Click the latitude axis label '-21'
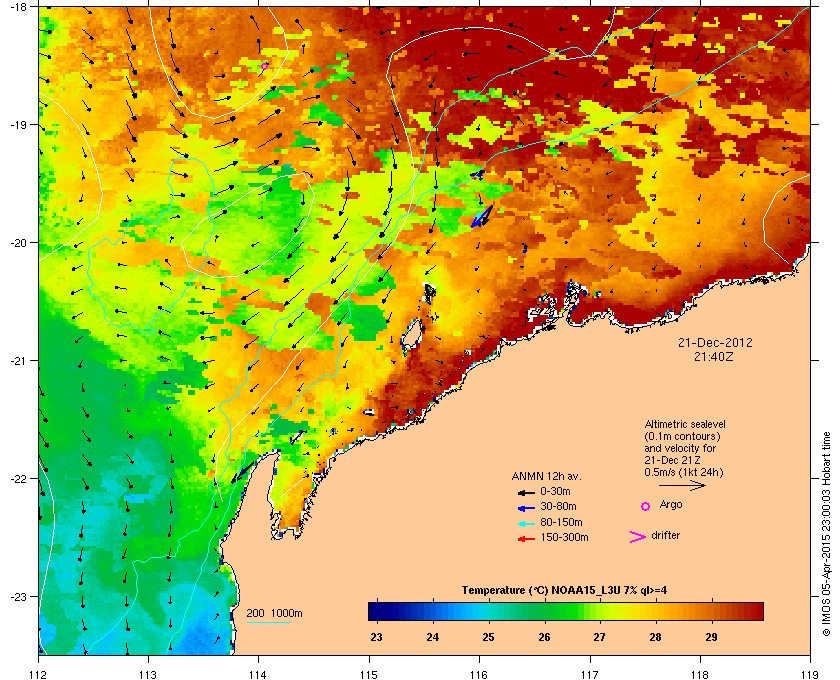840x680 pixels. (x=18, y=361)
